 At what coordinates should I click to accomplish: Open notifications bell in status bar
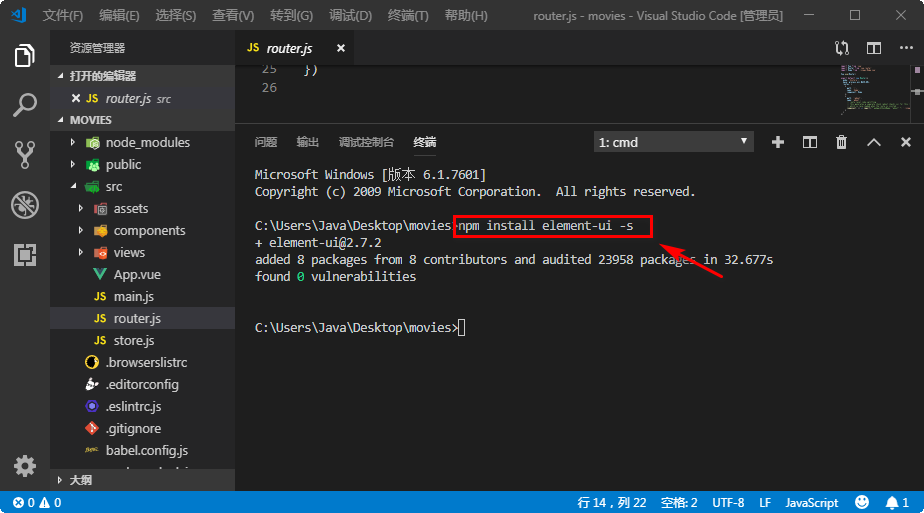coord(897,502)
